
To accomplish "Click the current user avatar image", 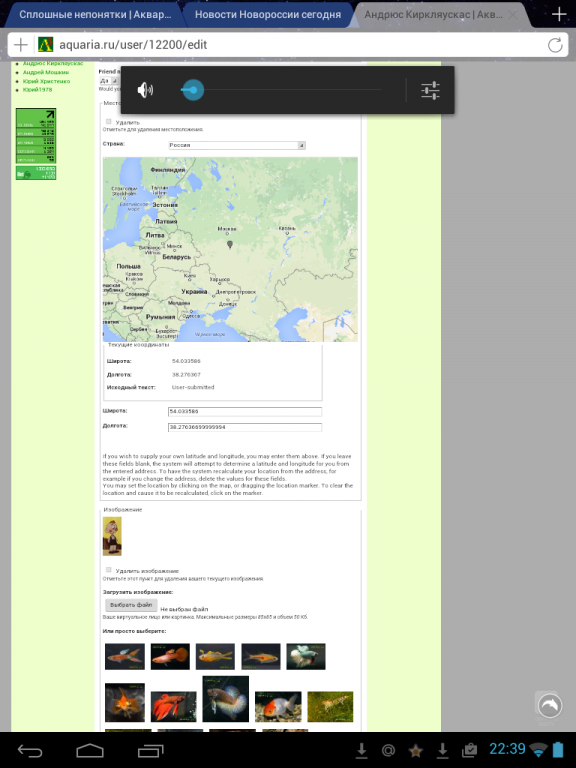I will 112,536.
